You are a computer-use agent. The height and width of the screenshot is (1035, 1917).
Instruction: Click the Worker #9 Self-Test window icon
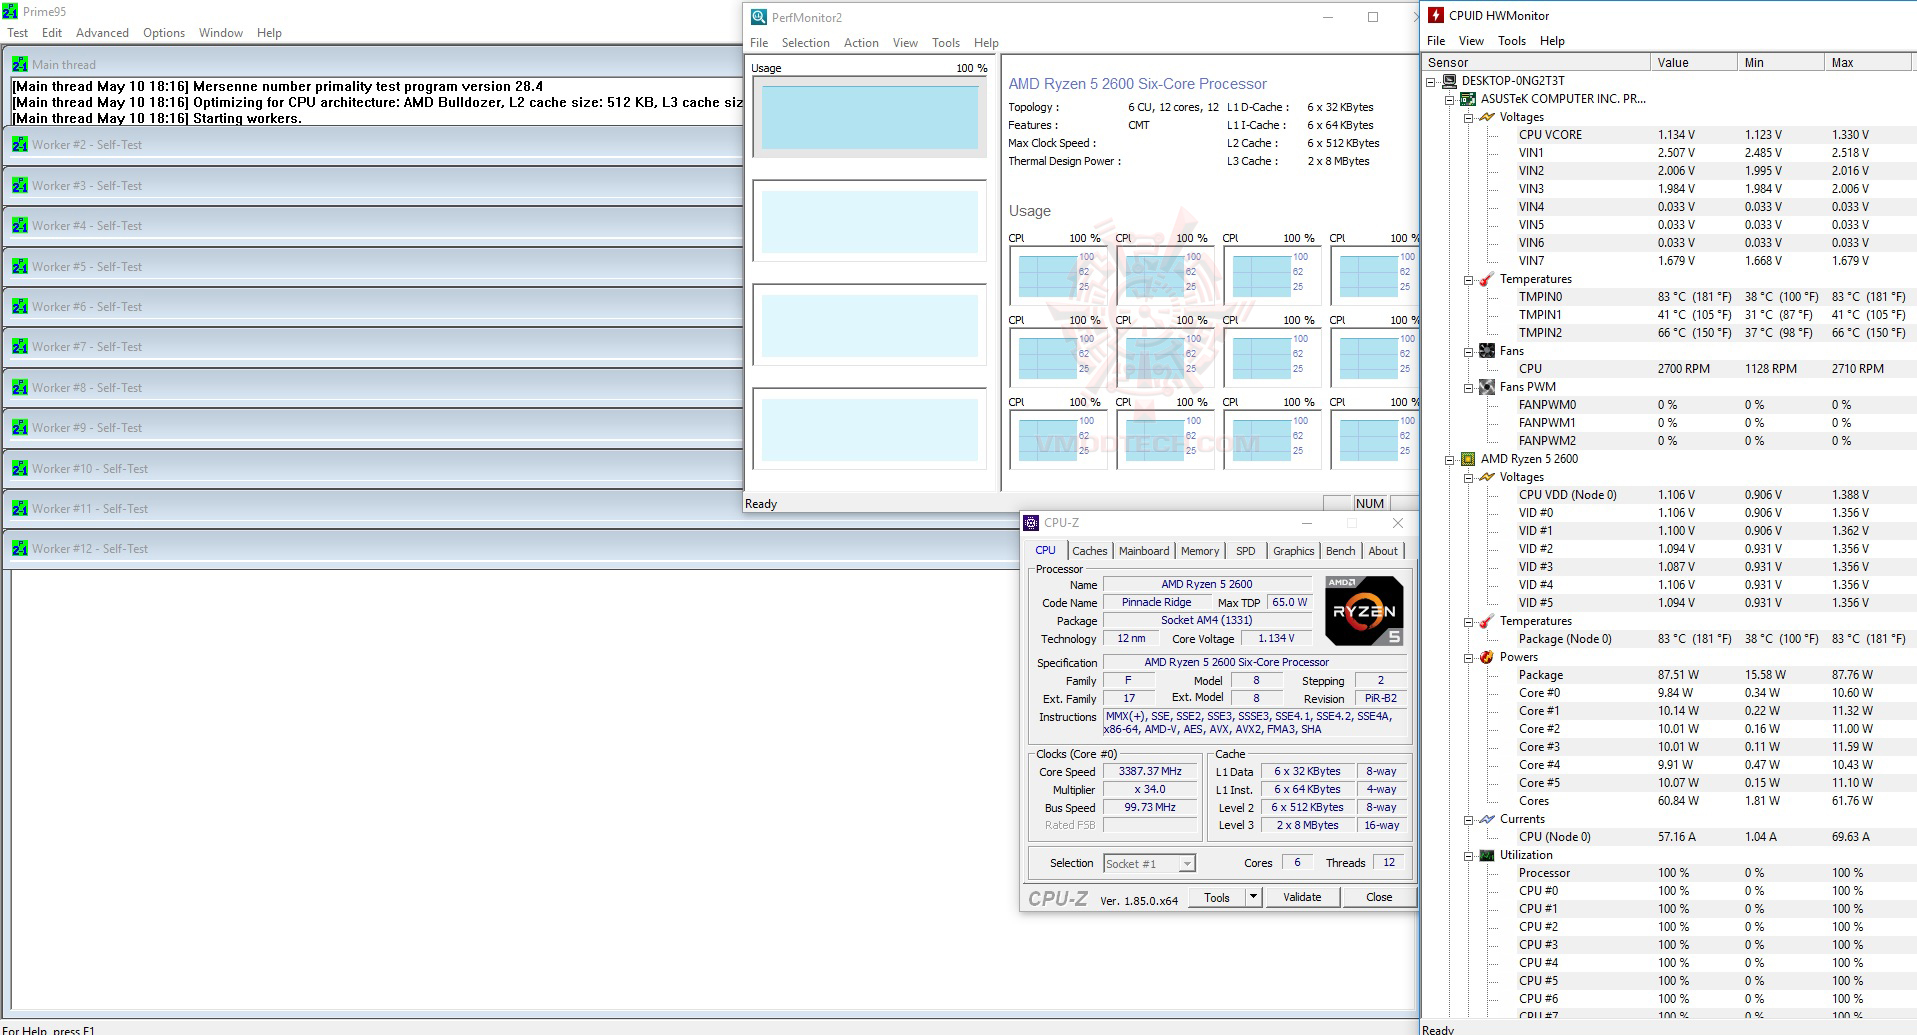(20, 428)
